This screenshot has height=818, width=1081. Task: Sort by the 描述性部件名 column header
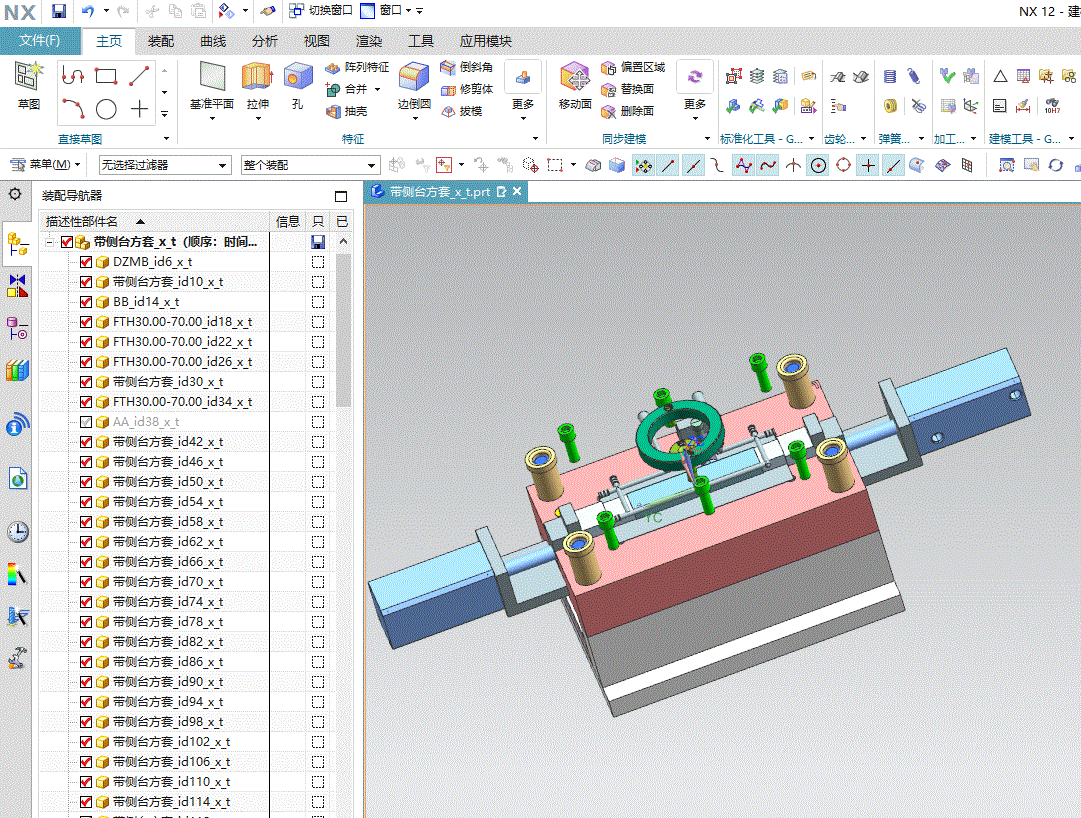pyautogui.click(x=154, y=221)
